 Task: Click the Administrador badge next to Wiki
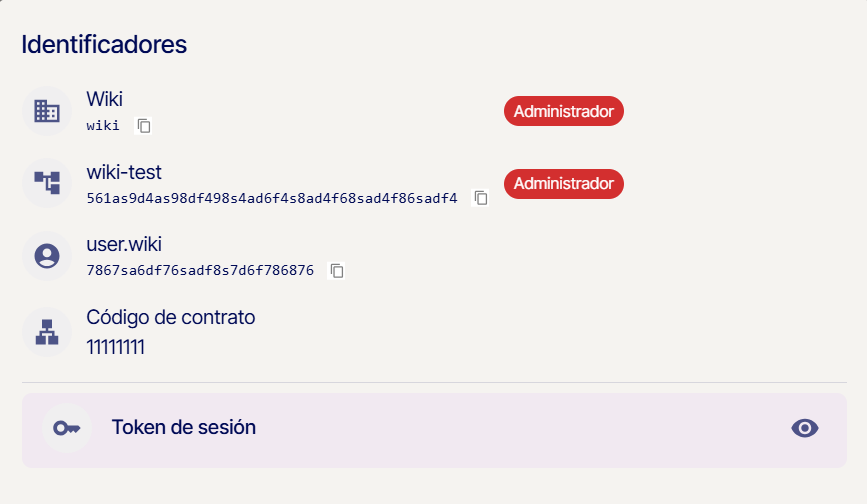point(563,111)
